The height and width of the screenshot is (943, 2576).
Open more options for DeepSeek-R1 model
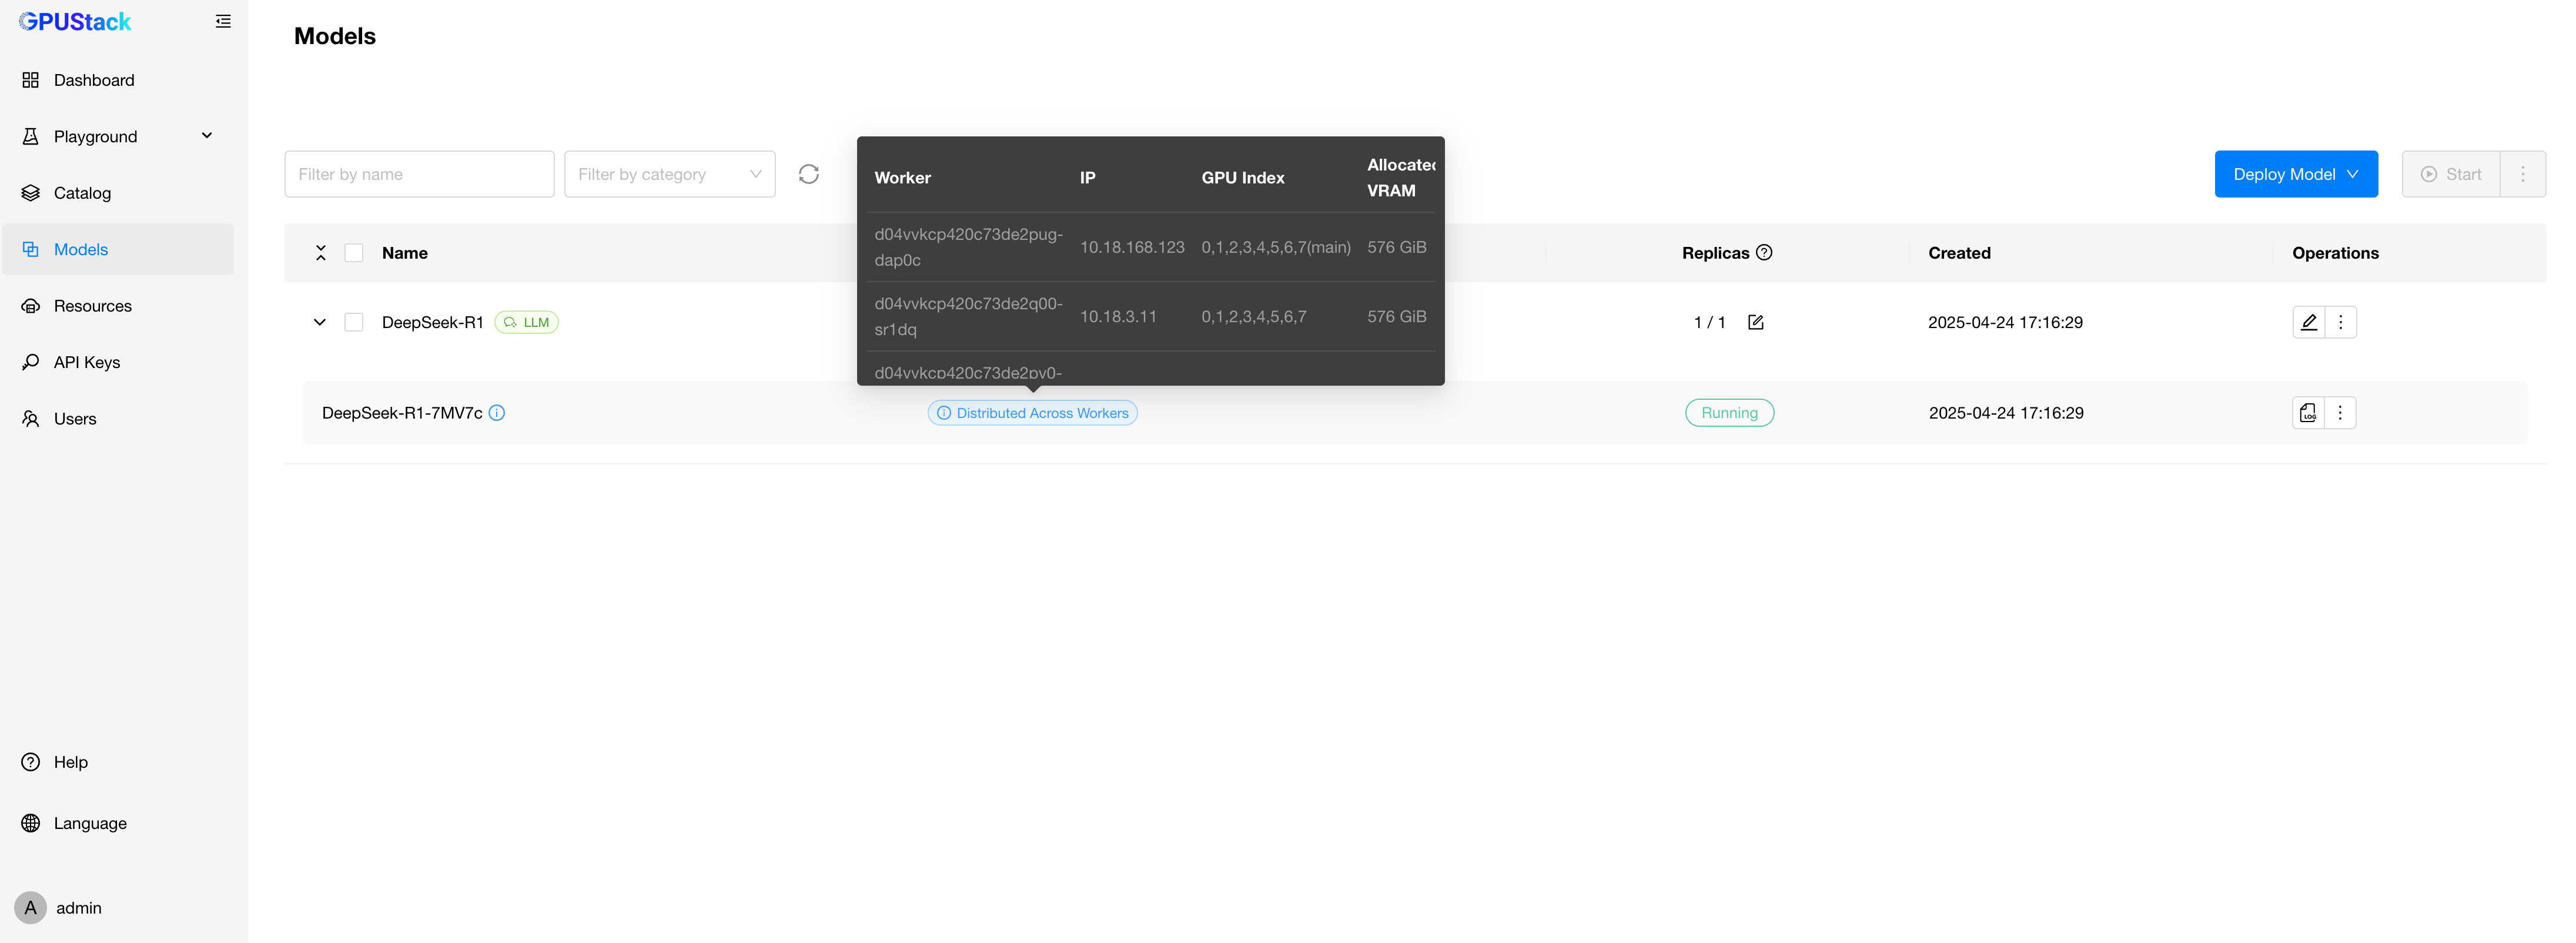click(x=2340, y=322)
